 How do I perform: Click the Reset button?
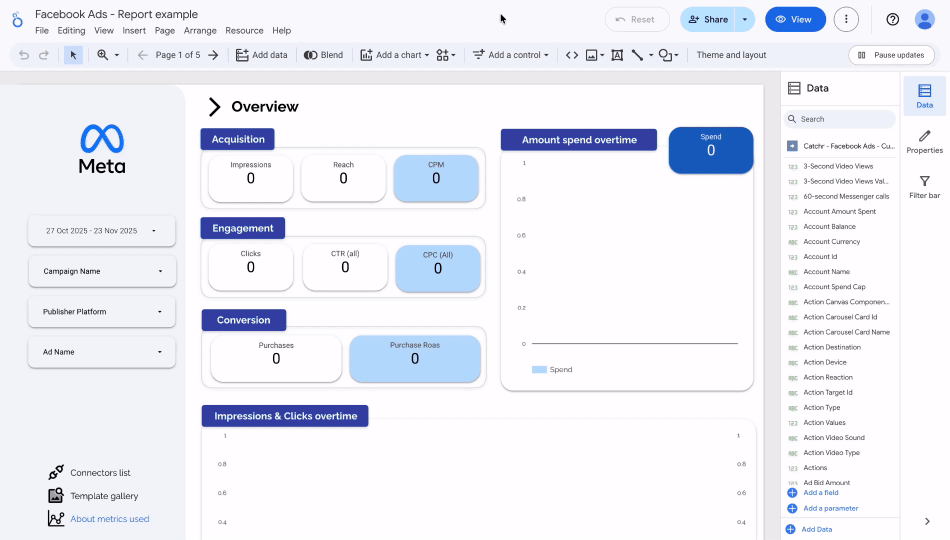tap(637, 19)
